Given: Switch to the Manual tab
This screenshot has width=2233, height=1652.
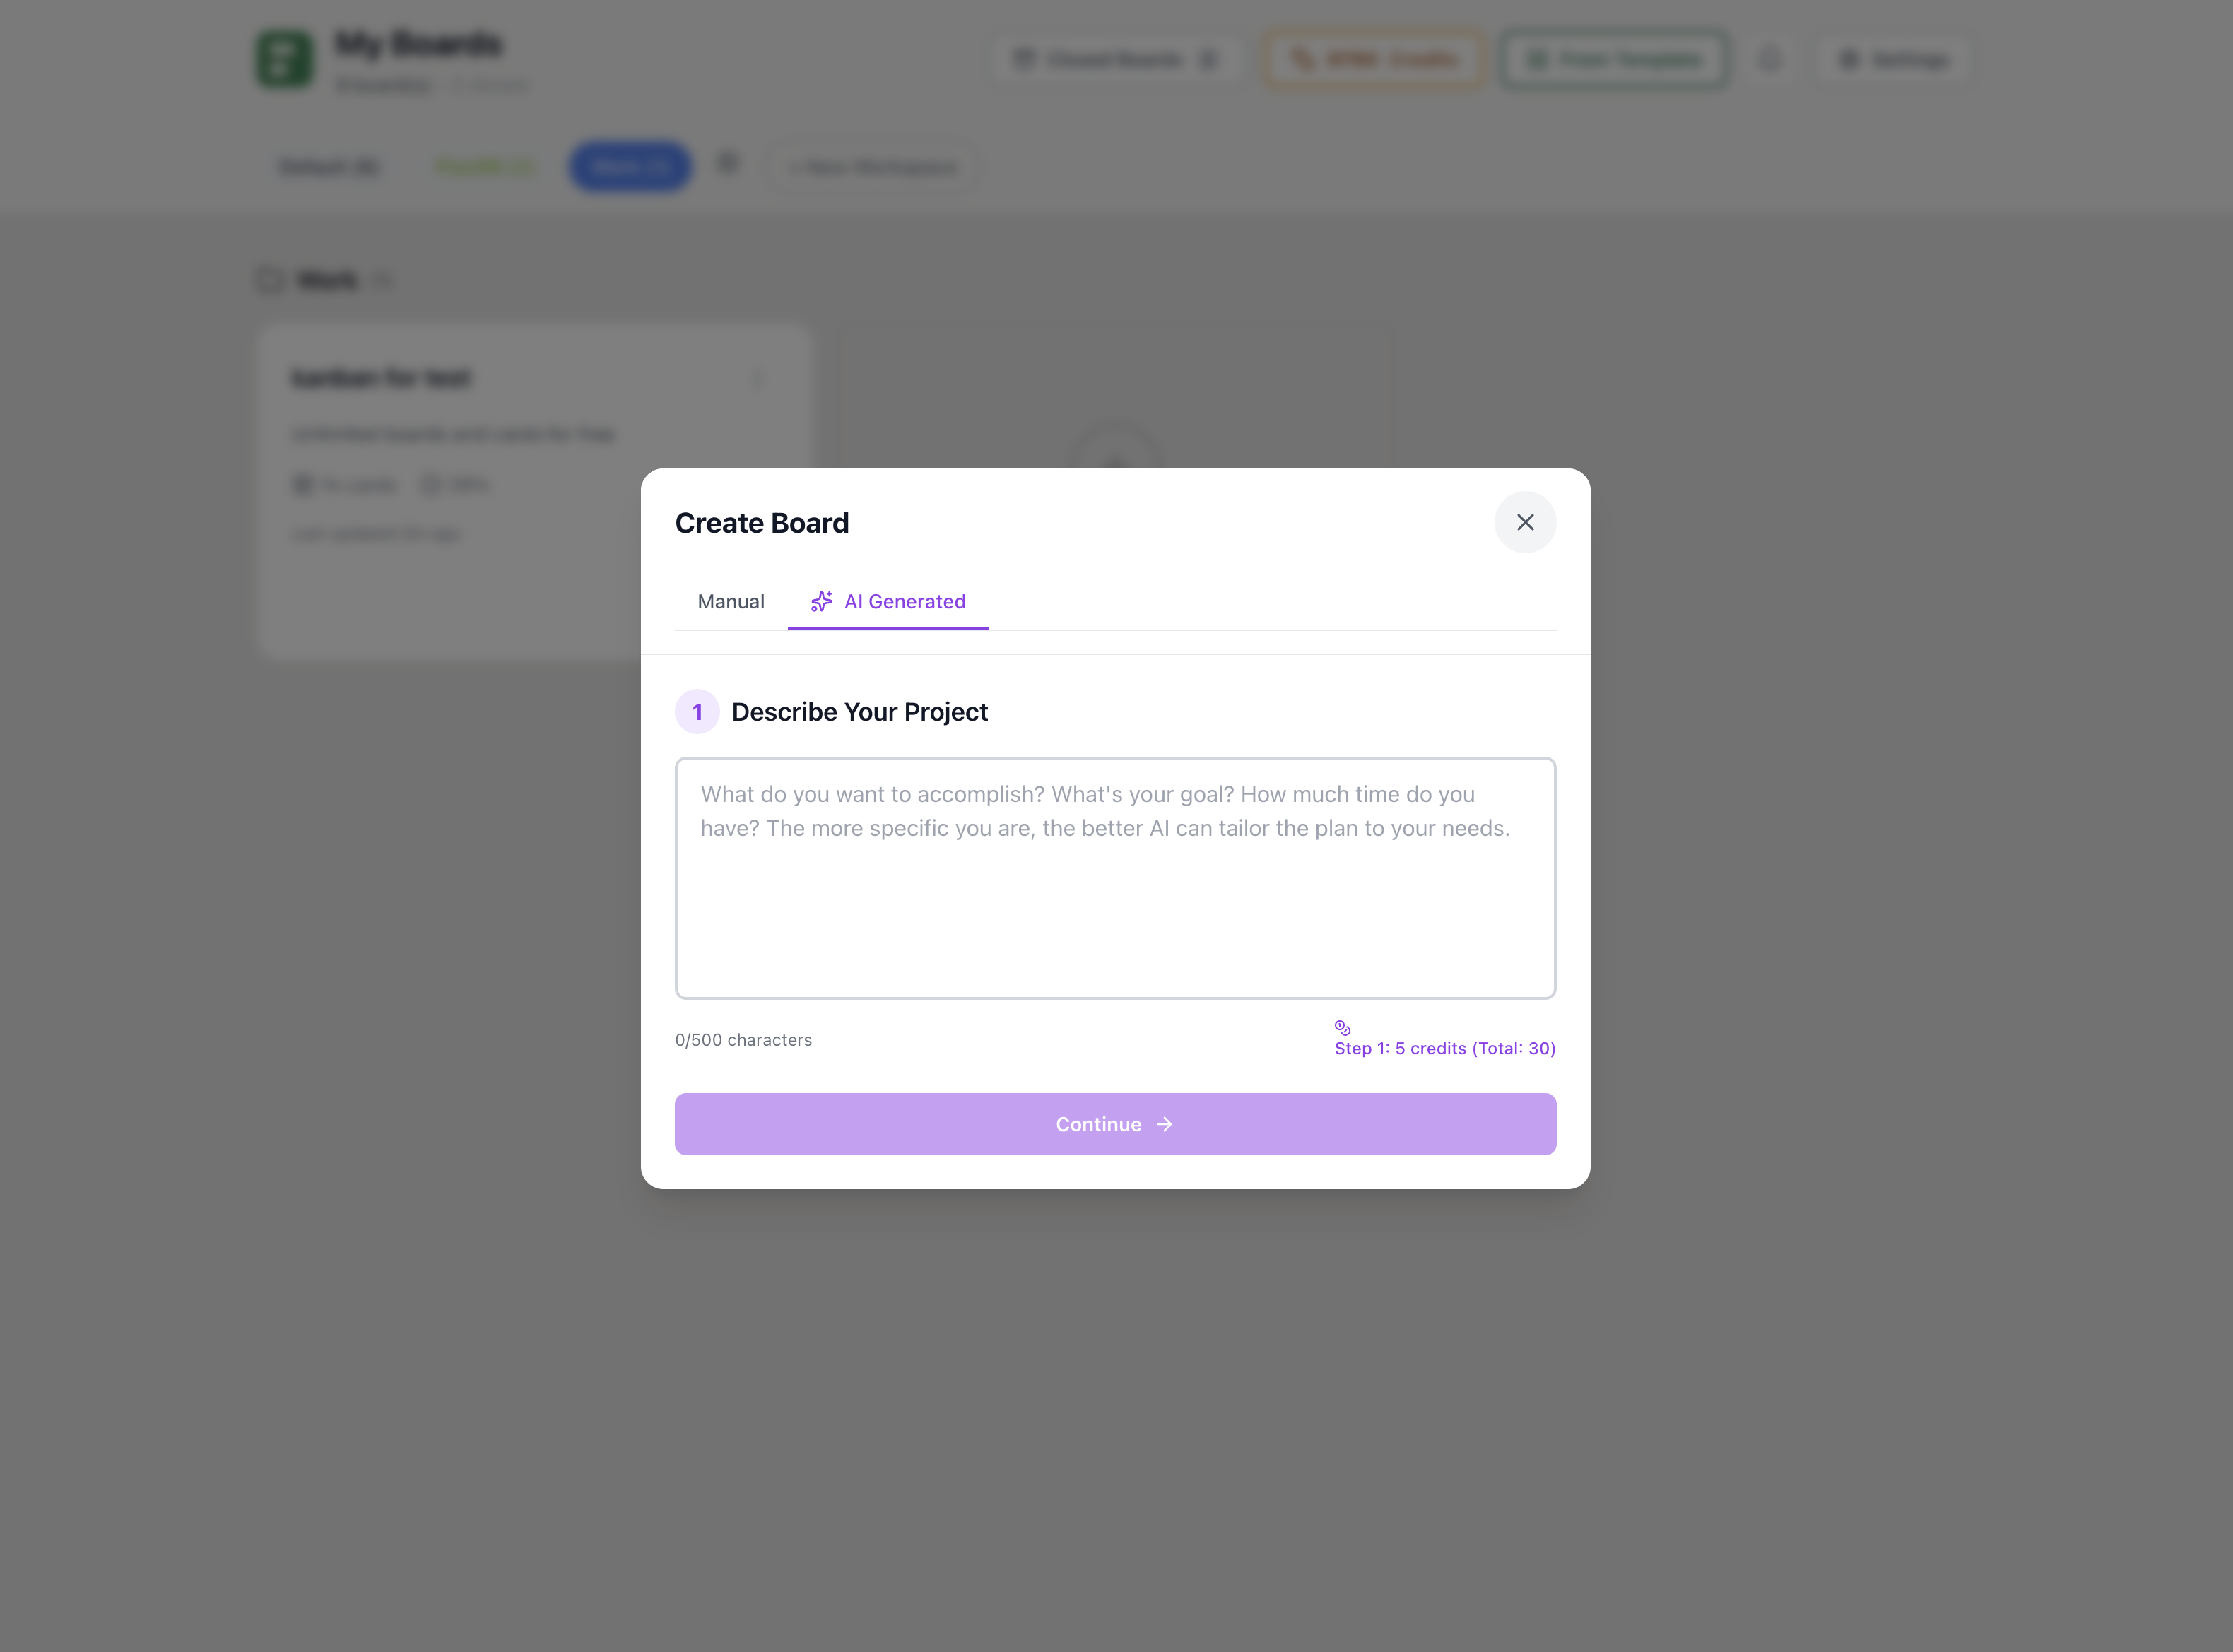Looking at the screenshot, I should coord(730,601).
